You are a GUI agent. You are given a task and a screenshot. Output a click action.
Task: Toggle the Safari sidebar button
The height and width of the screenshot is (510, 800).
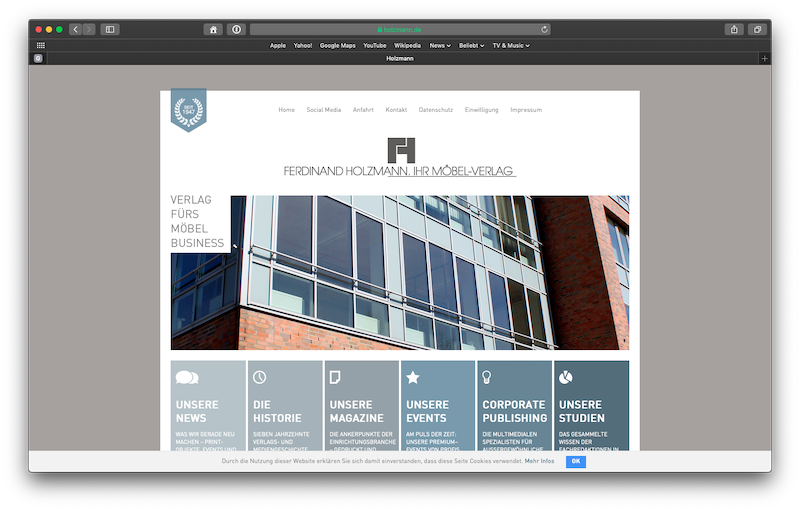(110, 30)
